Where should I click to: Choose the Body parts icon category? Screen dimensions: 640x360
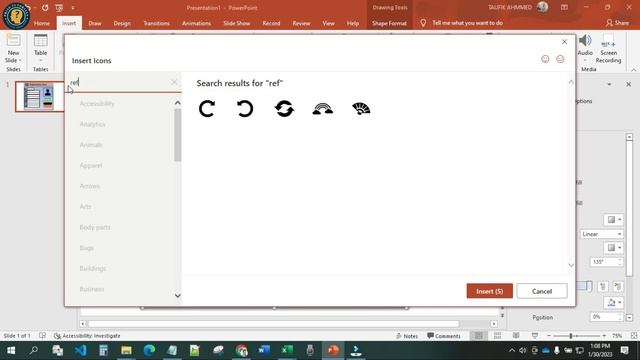pyautogui.click(x=95, y=227)
